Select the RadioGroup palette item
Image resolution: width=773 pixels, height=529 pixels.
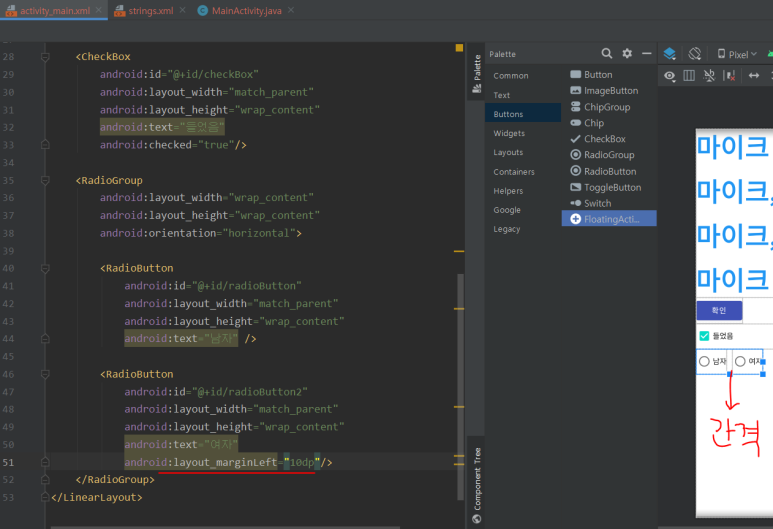(x=609, y=155)
